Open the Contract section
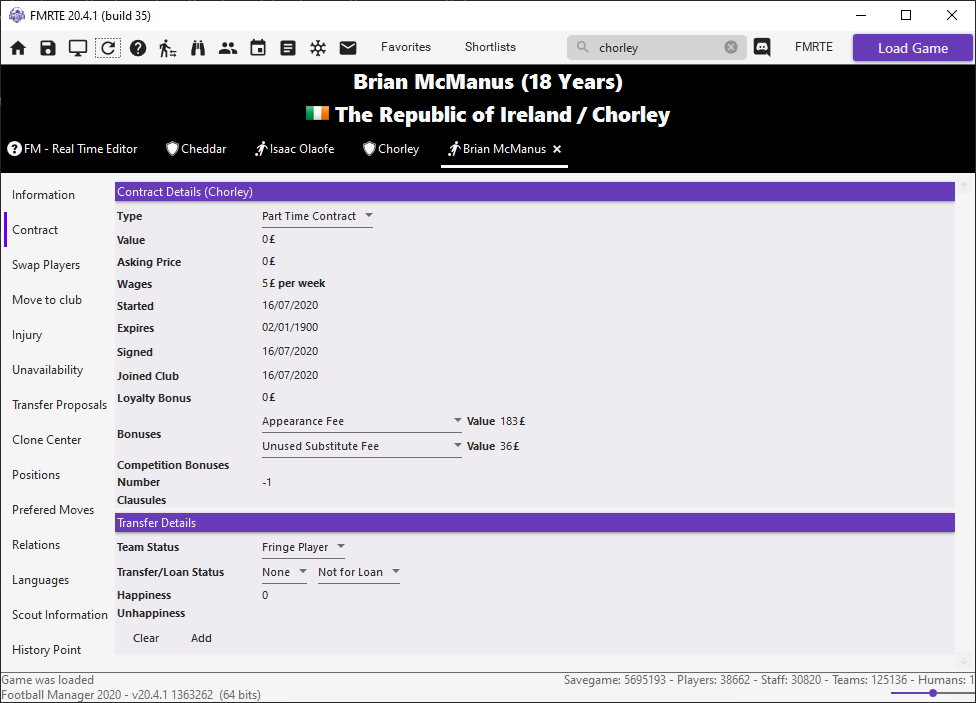Image resolution: width=976 pixels, height=703 pixels. [35, 230]
